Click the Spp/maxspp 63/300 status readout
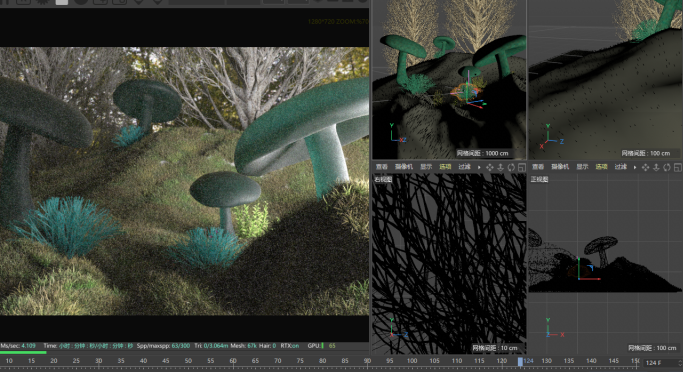 tap(163, 346)
